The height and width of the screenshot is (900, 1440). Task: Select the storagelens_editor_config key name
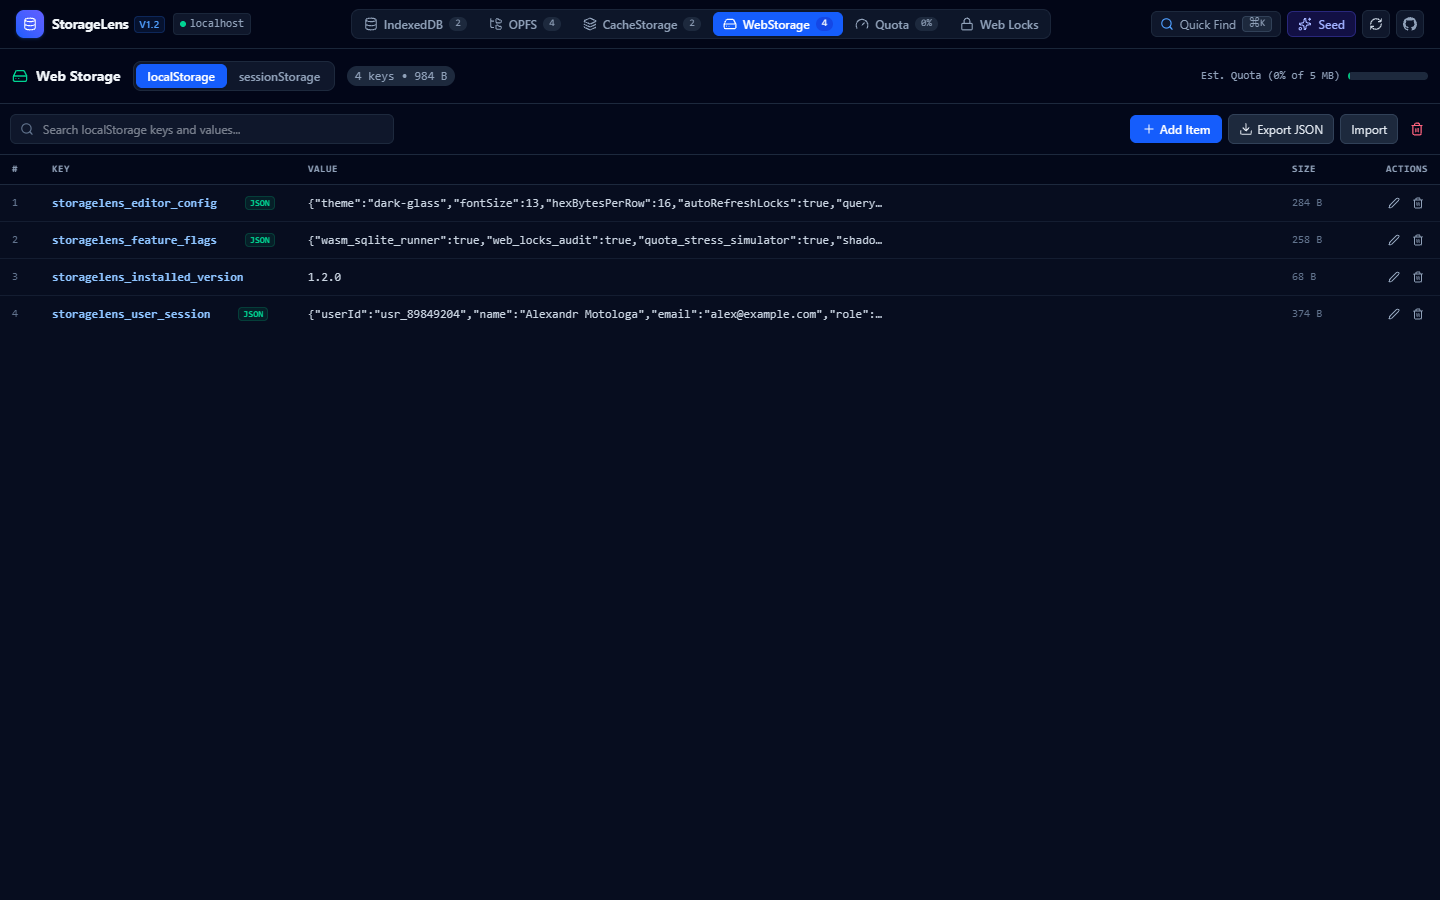tap(134, 203)
